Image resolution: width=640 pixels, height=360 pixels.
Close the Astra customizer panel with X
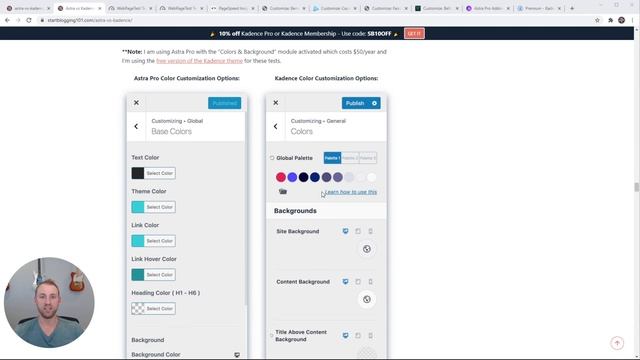(x=136, y=103)
